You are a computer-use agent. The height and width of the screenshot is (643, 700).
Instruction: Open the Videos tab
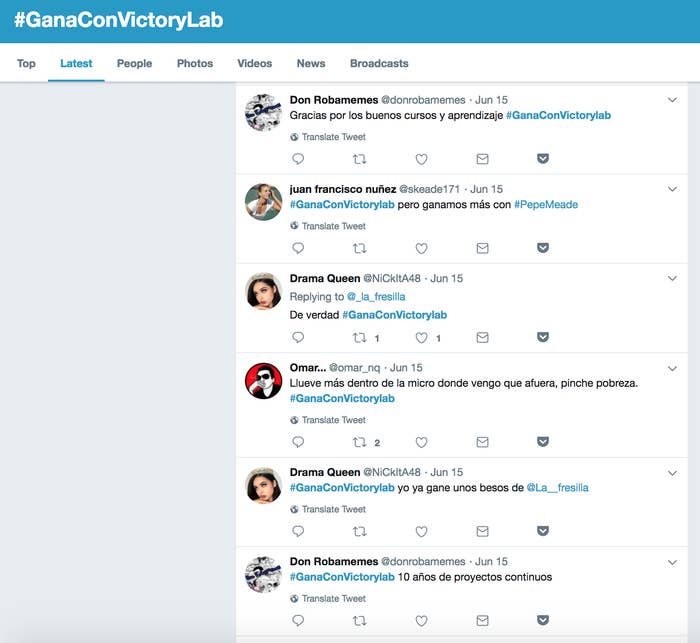click(254, 63)
